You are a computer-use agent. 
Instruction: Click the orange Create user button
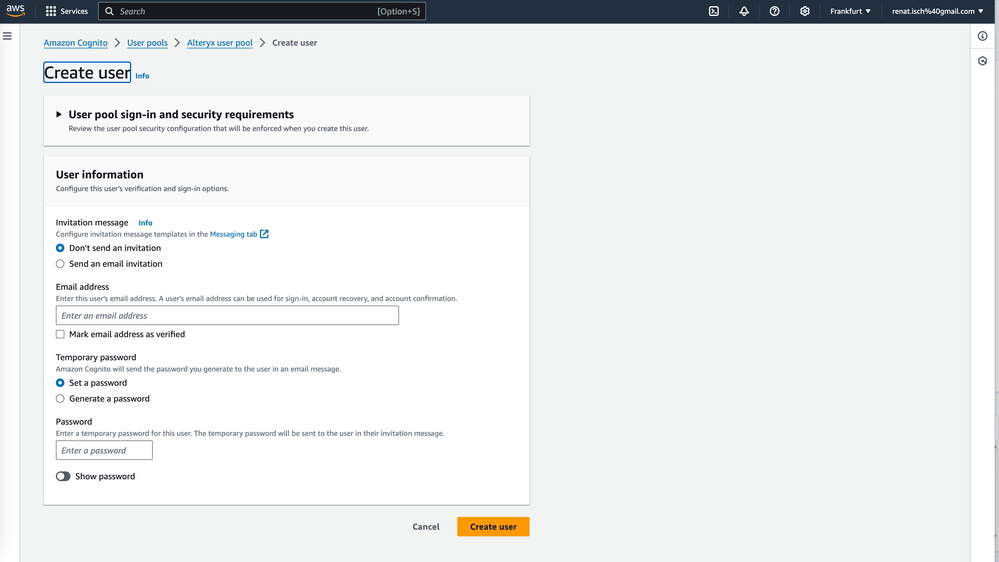(x=493, y=527)
